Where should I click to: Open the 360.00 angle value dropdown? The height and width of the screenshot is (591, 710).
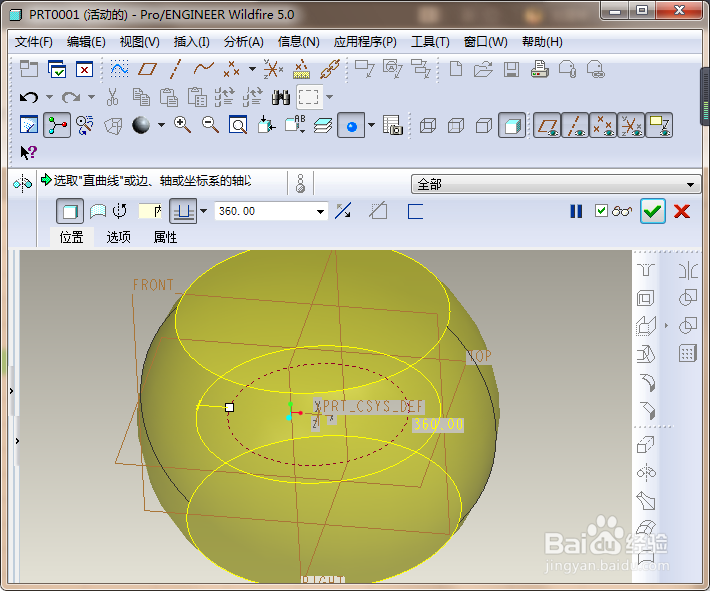coord(321,211)
